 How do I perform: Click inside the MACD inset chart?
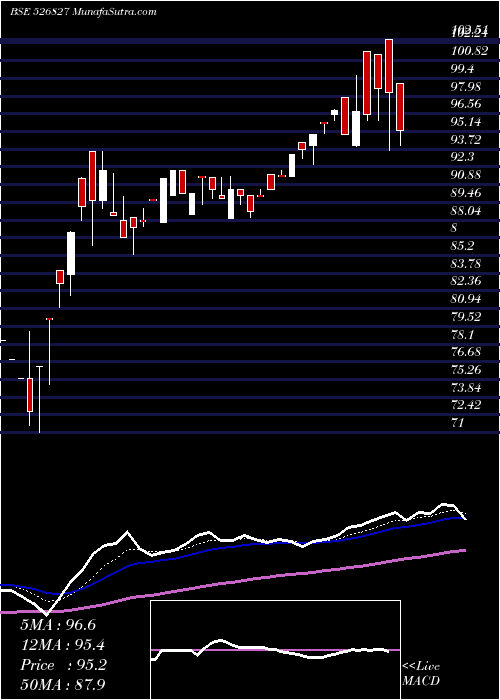pos(275,650)
